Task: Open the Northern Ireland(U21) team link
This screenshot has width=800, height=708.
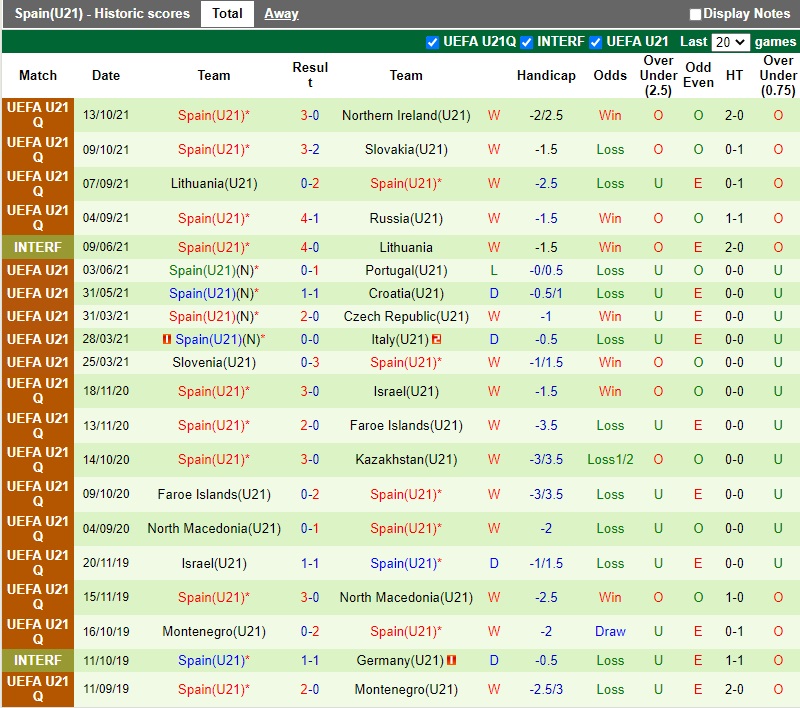Action: point(406,115)
